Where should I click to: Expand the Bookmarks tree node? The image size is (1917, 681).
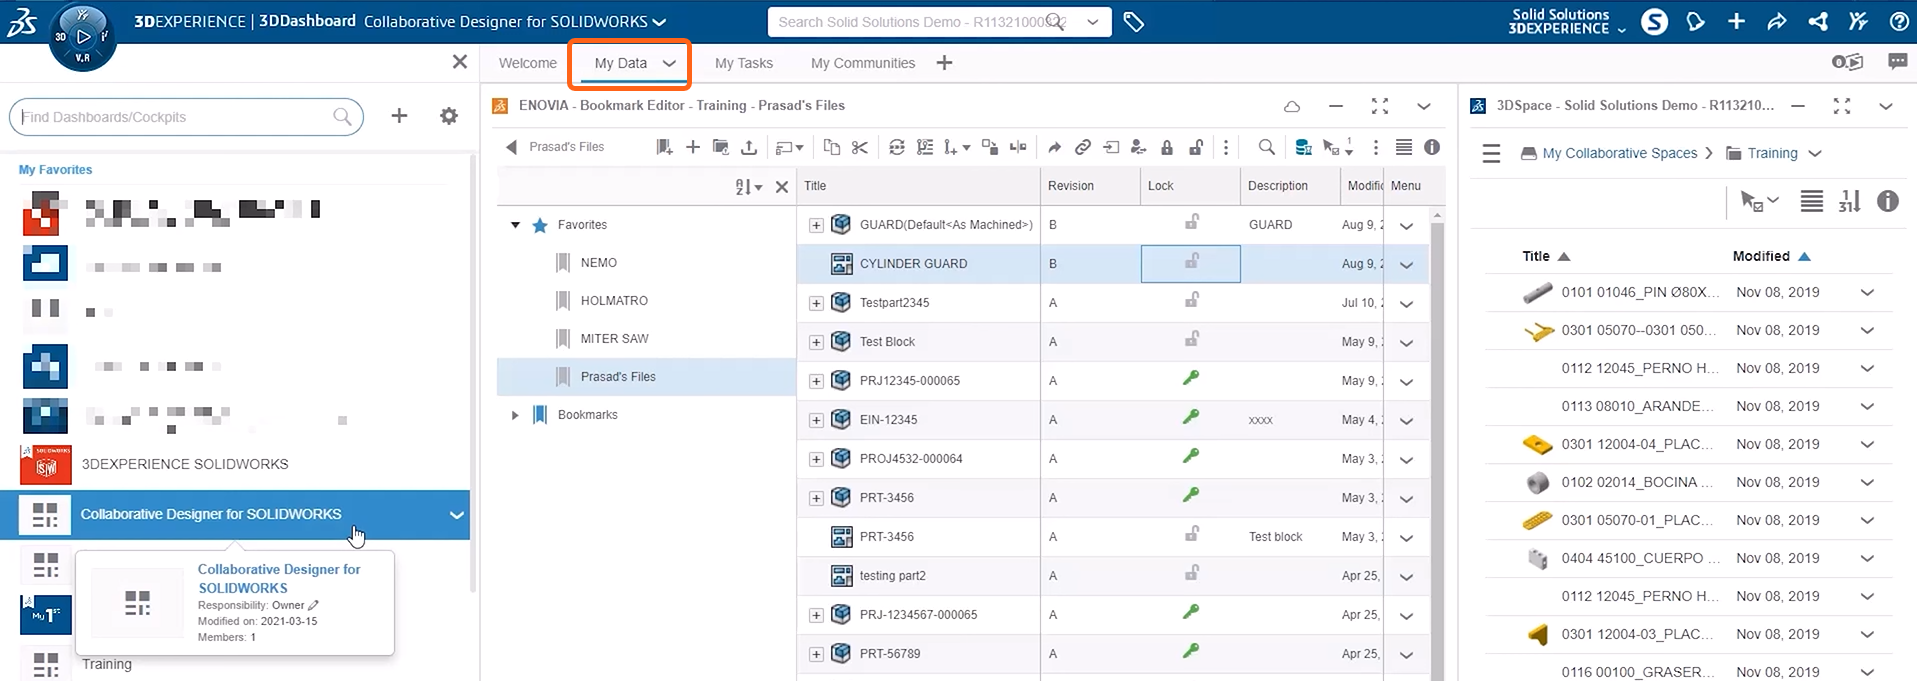tap(515, 415)
